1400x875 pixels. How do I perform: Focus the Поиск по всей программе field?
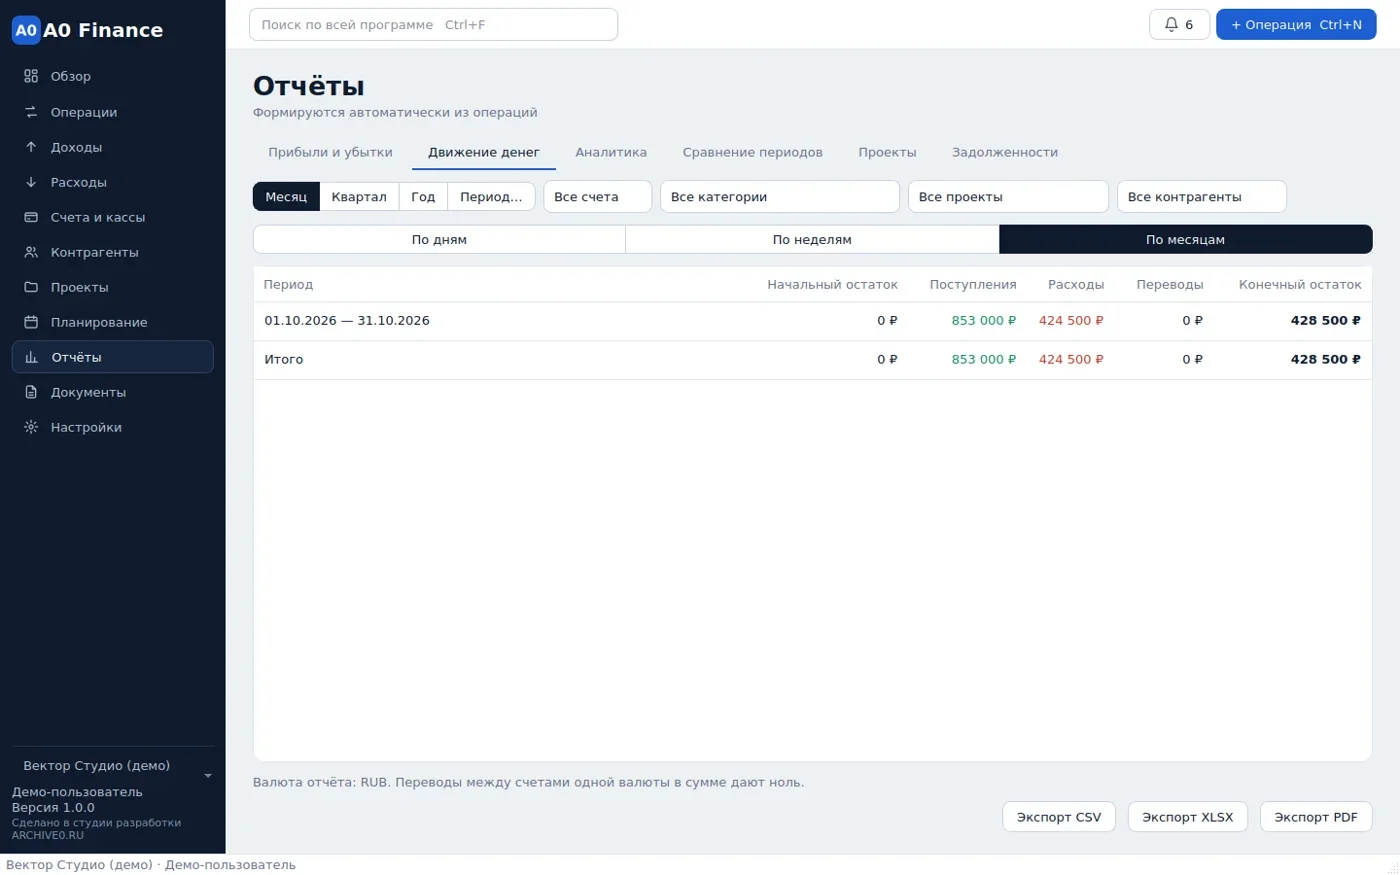[433, 25]
